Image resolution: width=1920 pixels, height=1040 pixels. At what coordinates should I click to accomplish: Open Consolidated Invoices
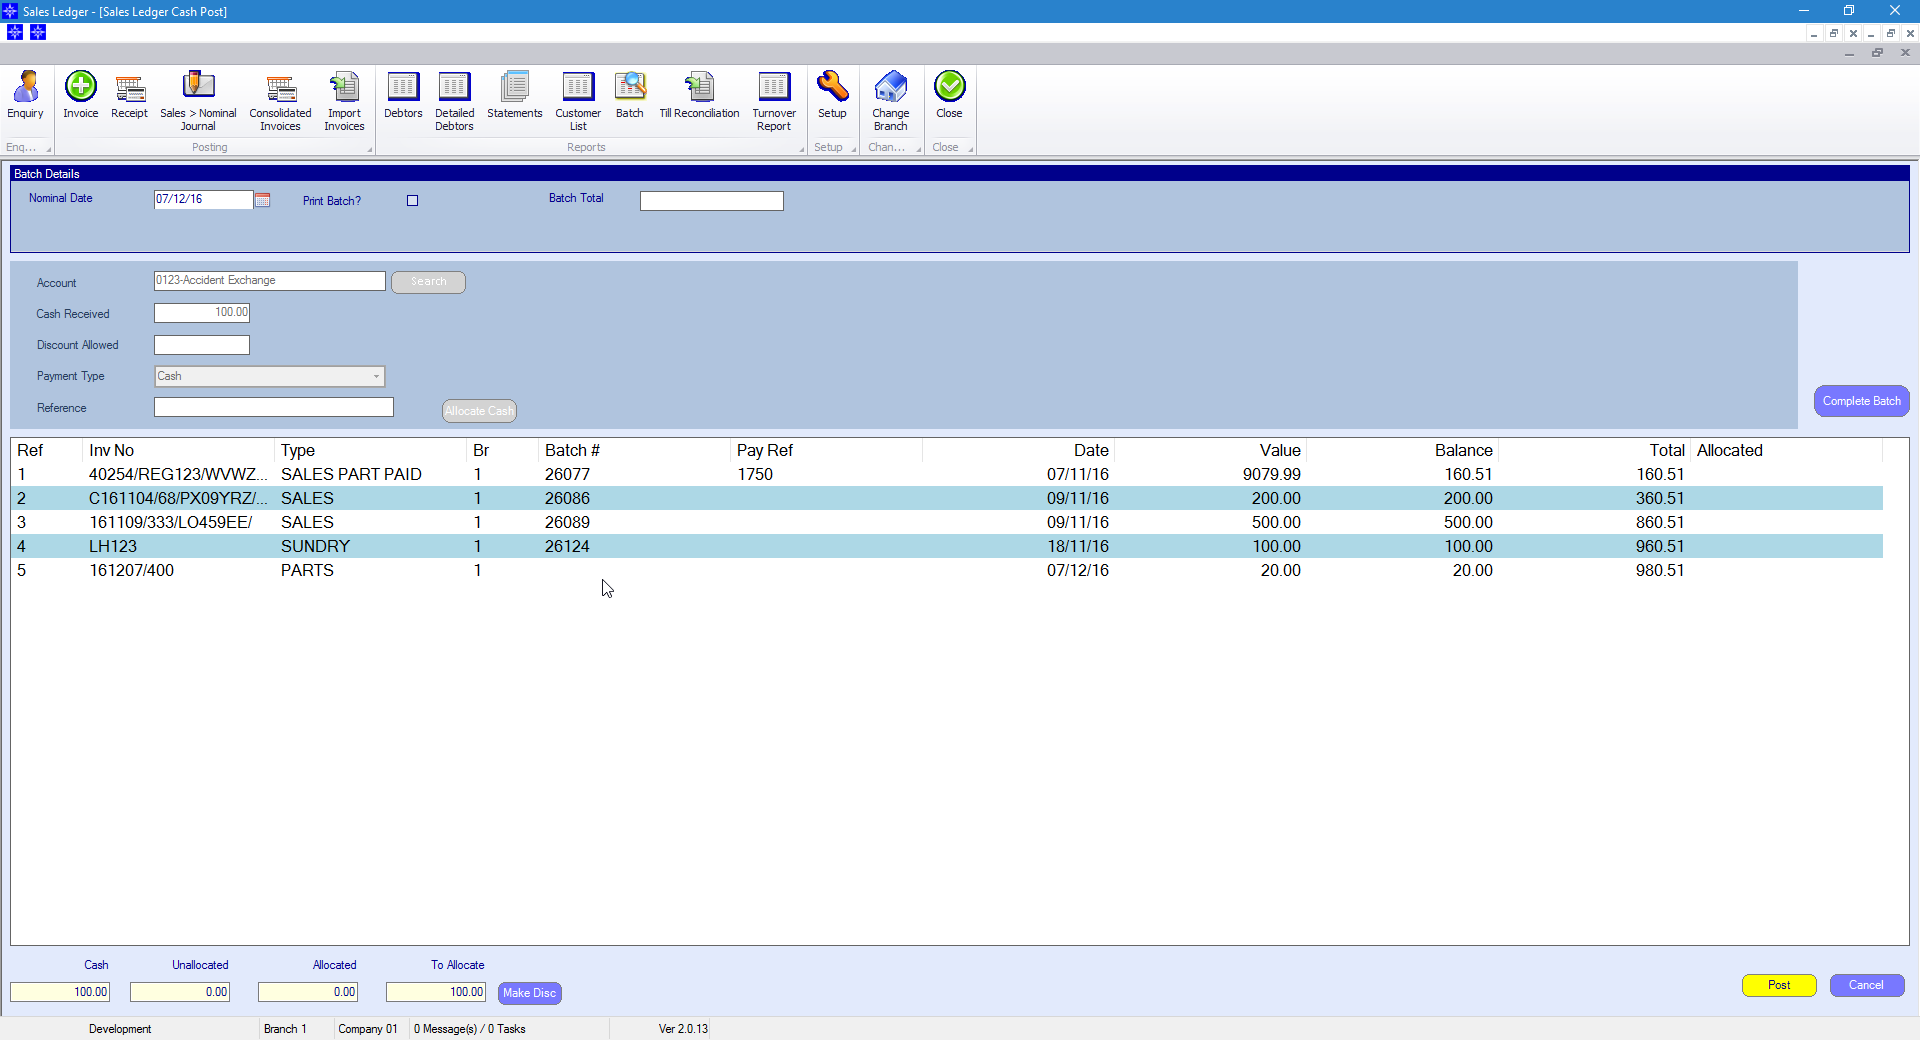(x=281, y=101)
